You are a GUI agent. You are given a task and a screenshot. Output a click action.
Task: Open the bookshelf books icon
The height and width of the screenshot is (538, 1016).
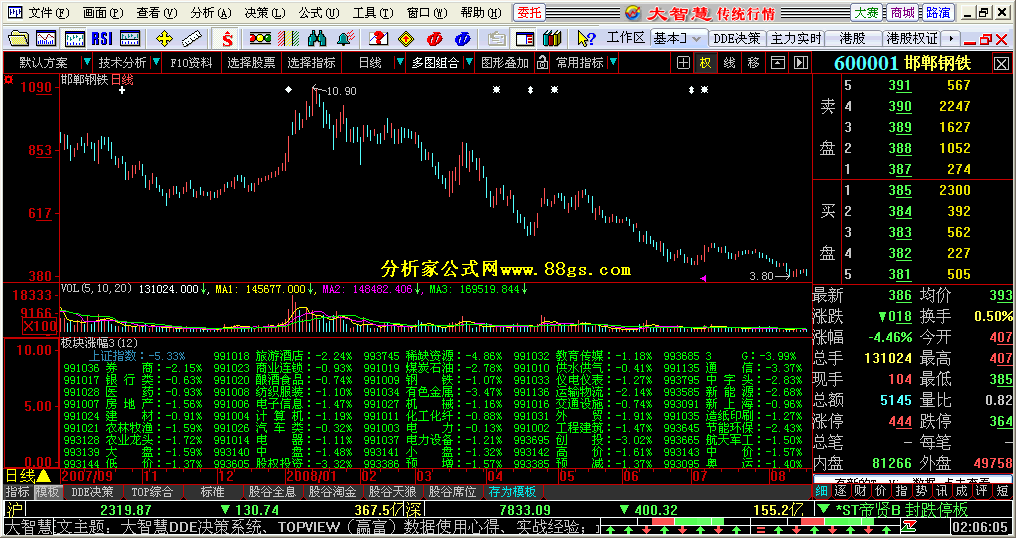pos(551,39)
